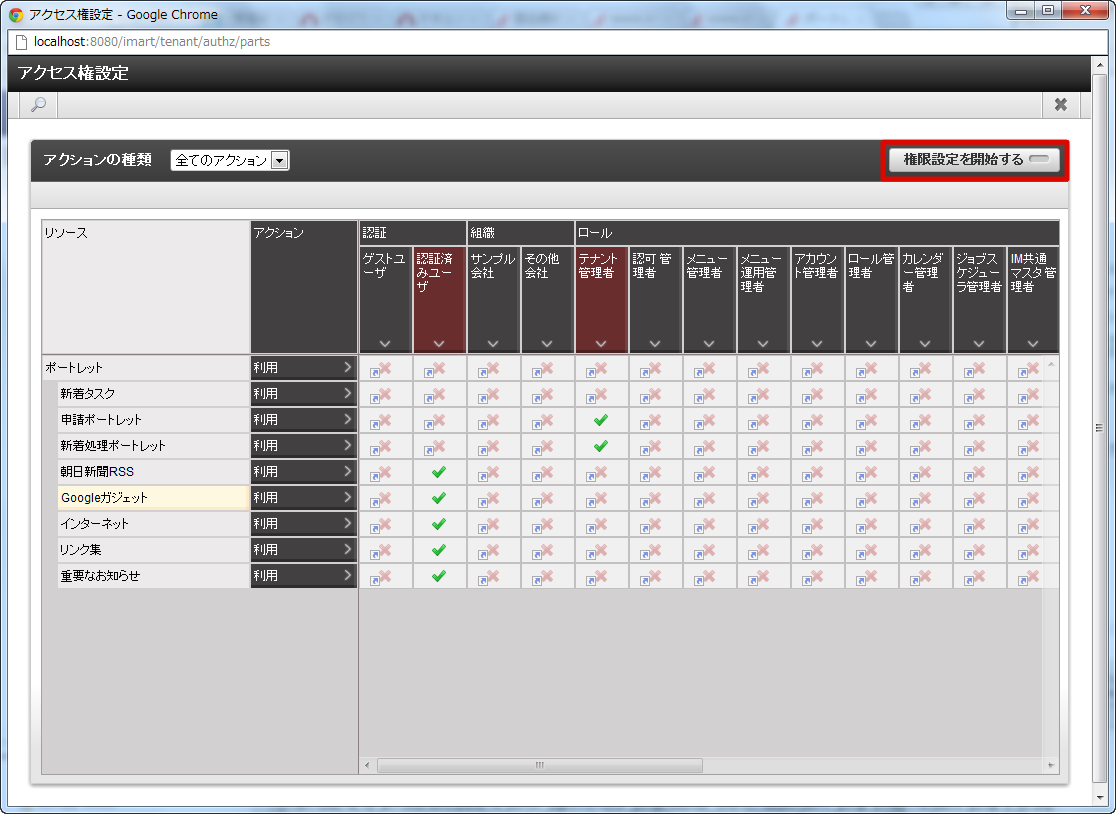Toggle deny mark for ポートレット テナント管理者
The height and width of the screenshot is (814, 1116).
[596, 369]
